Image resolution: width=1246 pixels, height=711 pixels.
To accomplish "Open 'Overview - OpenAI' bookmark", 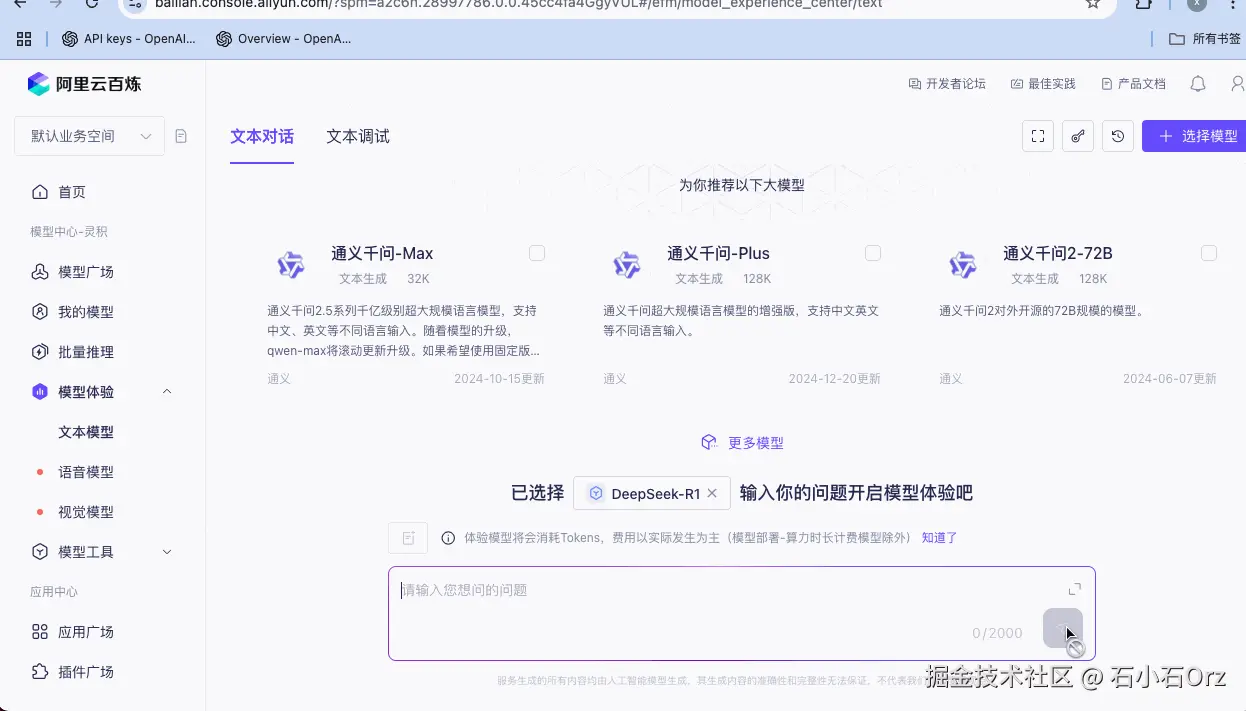I will [x=285, y=39].
